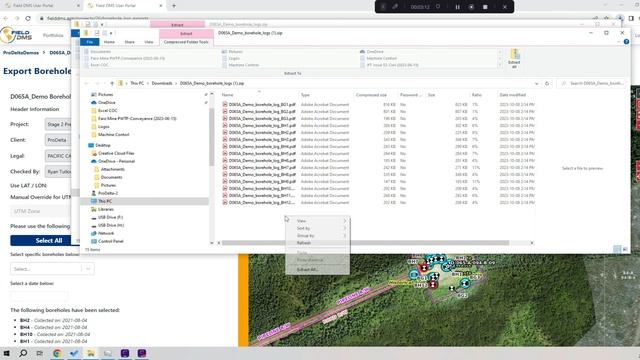Click scroll-down arrow of navigation pane

pyautogui.click(x=211, y=243)
